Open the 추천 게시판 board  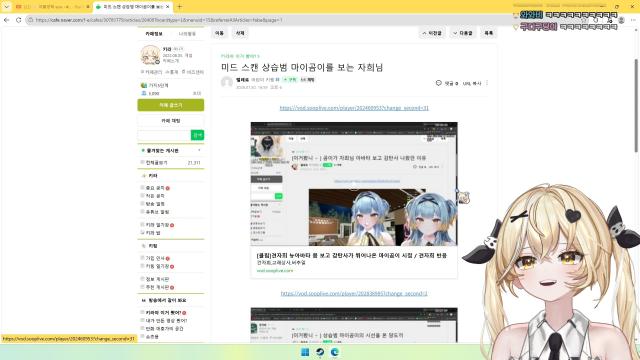click(x=157, y=287)
